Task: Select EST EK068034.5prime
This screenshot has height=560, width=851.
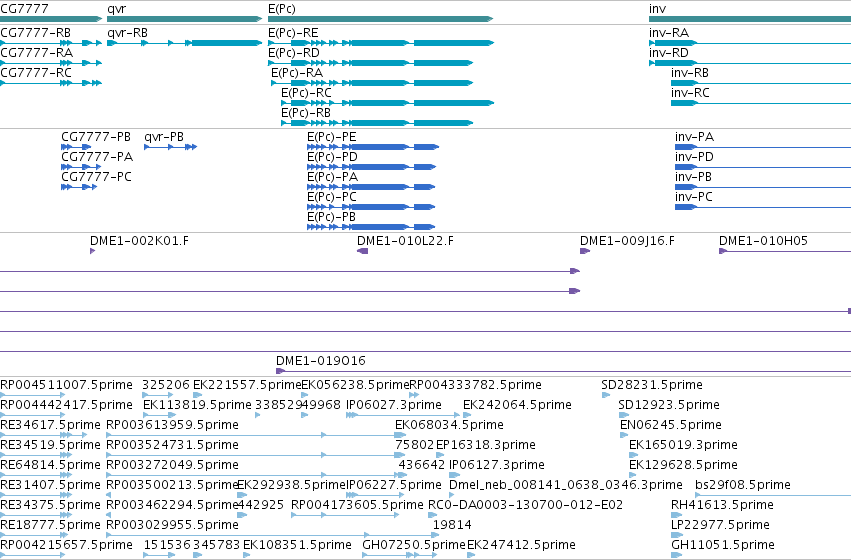Action: point(449,425)
